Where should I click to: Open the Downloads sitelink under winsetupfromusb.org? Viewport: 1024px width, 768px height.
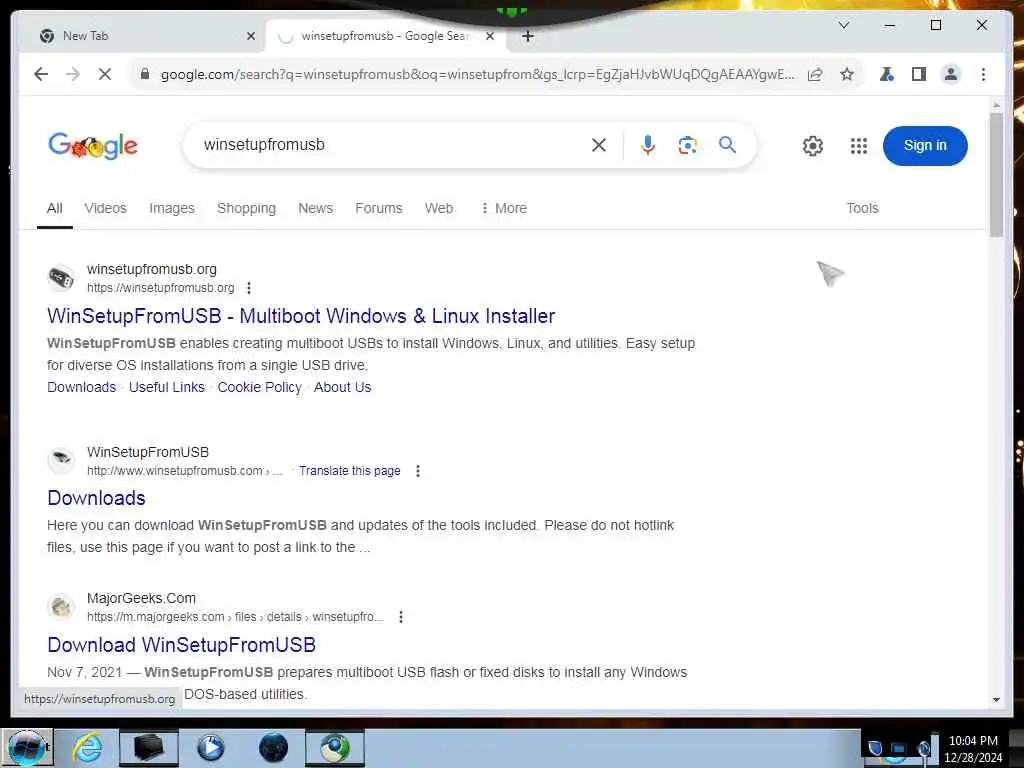click(x=82, y=387)
